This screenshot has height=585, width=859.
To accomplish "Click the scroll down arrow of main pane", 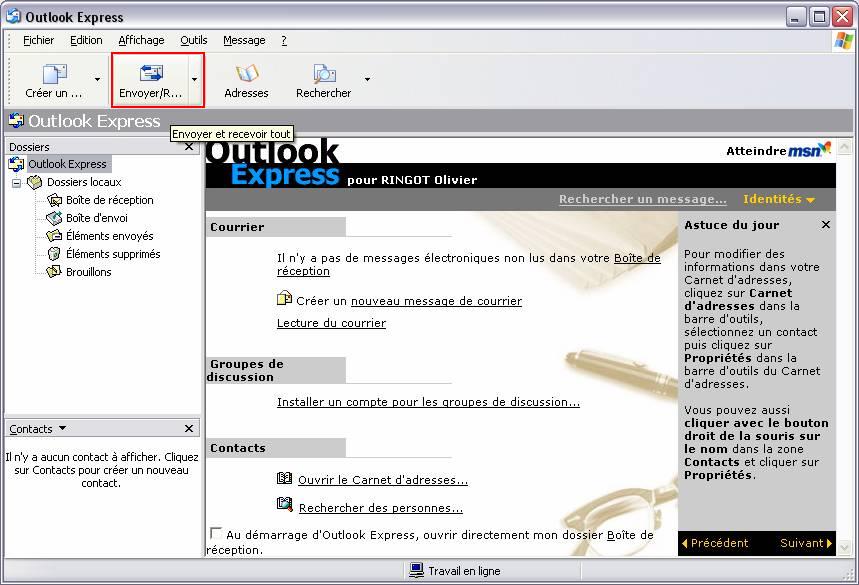I will (x=844, y=547).
